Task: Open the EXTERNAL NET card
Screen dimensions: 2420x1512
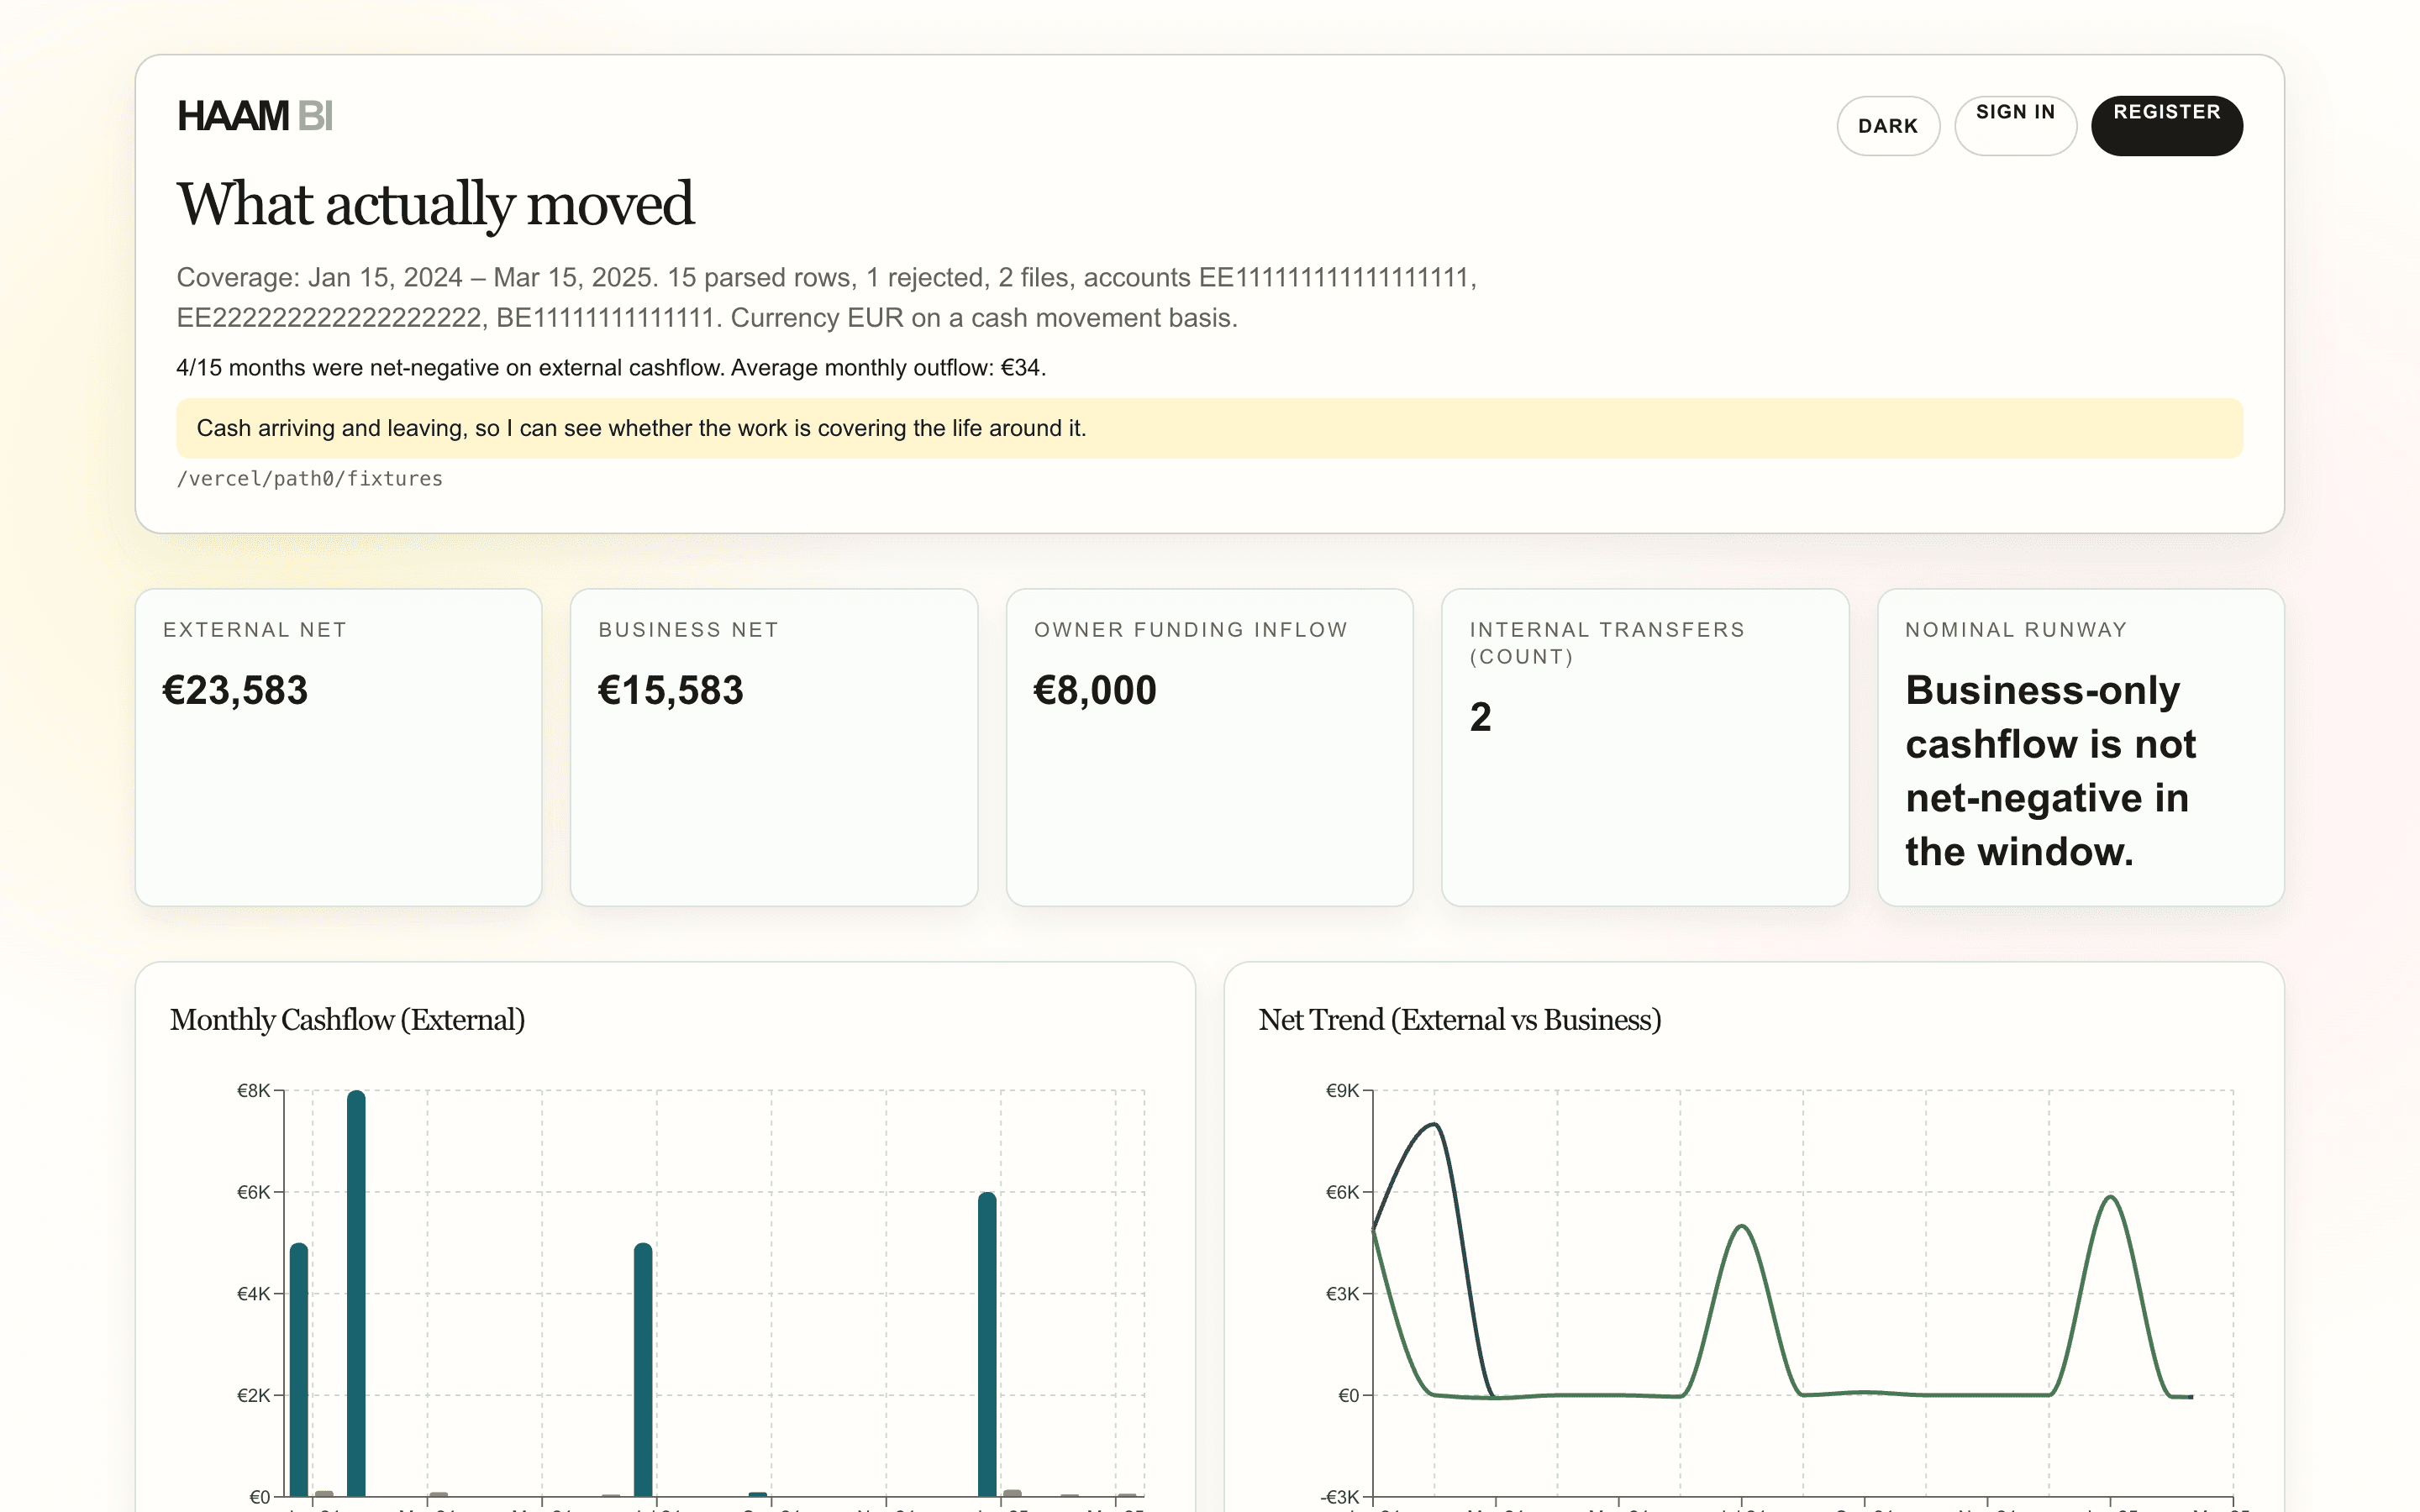Action: [x=339, y=747]
